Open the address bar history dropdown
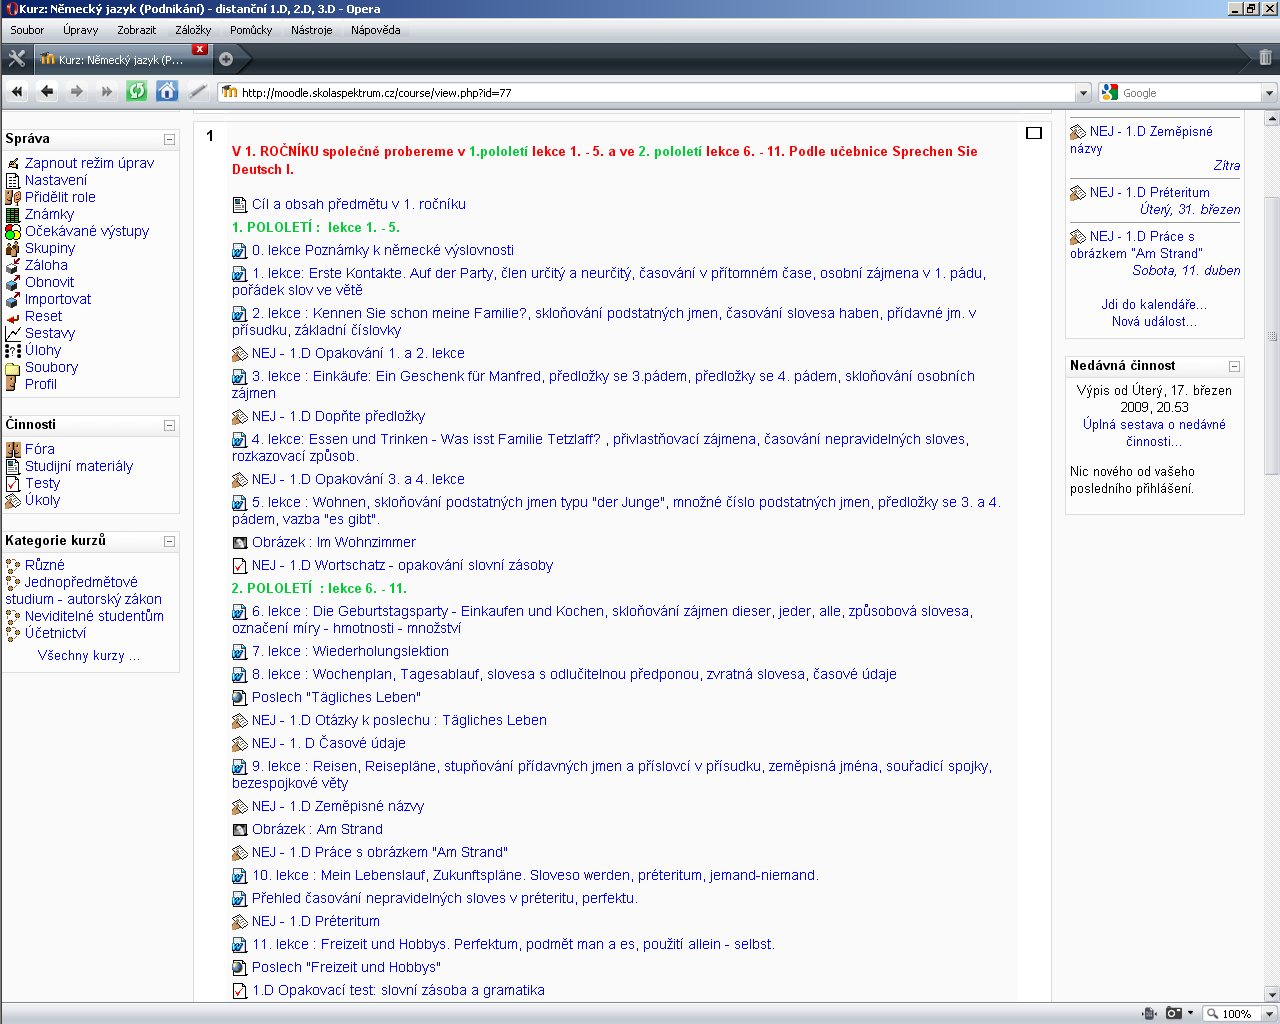This screenshot has height=1024, width=1280. (x=1083, y=93)
